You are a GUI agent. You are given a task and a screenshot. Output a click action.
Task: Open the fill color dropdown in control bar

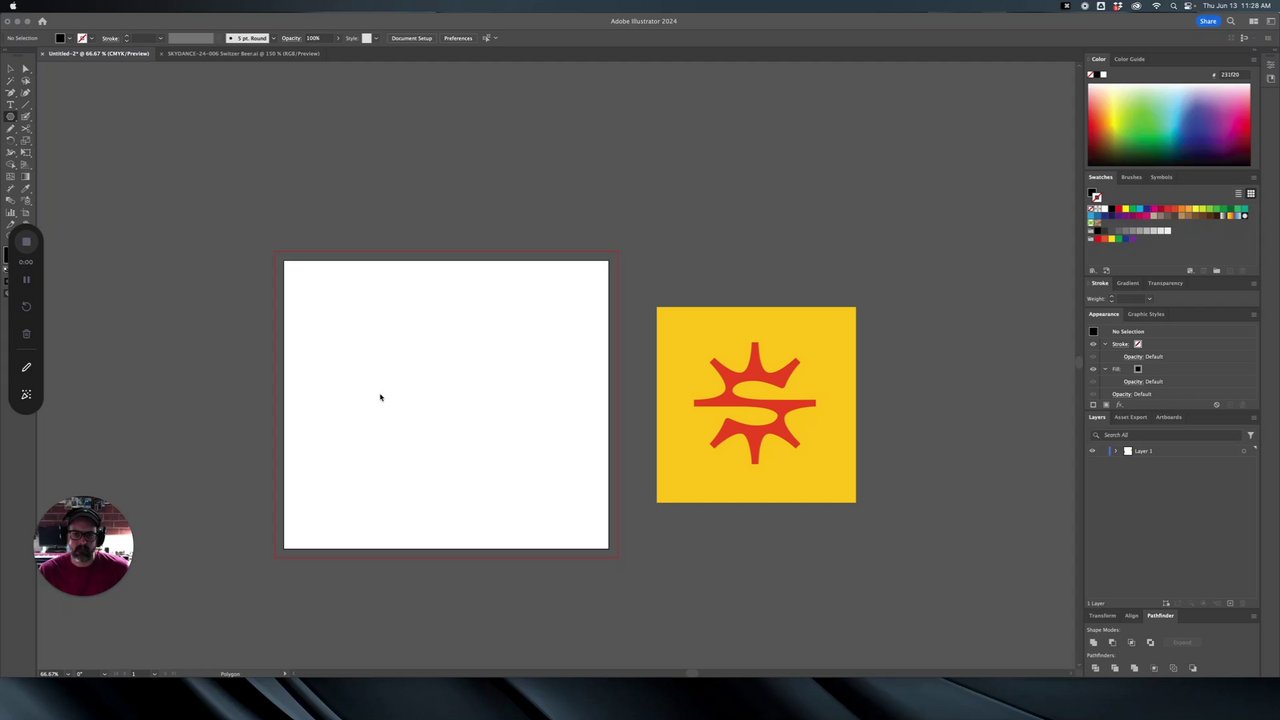[70, 38]
